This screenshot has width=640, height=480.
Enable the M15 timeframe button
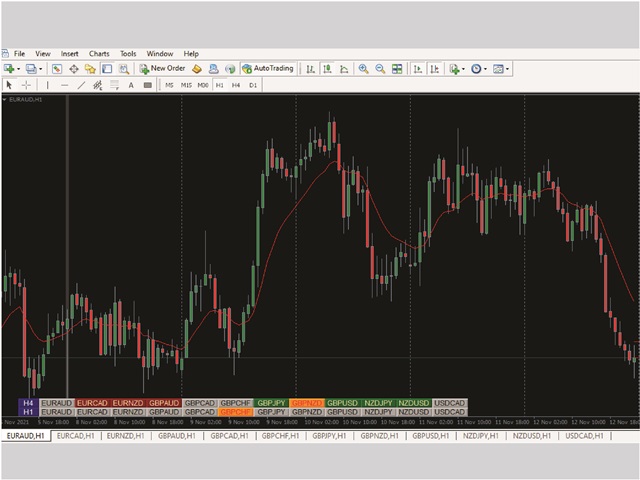click(186, 85)
